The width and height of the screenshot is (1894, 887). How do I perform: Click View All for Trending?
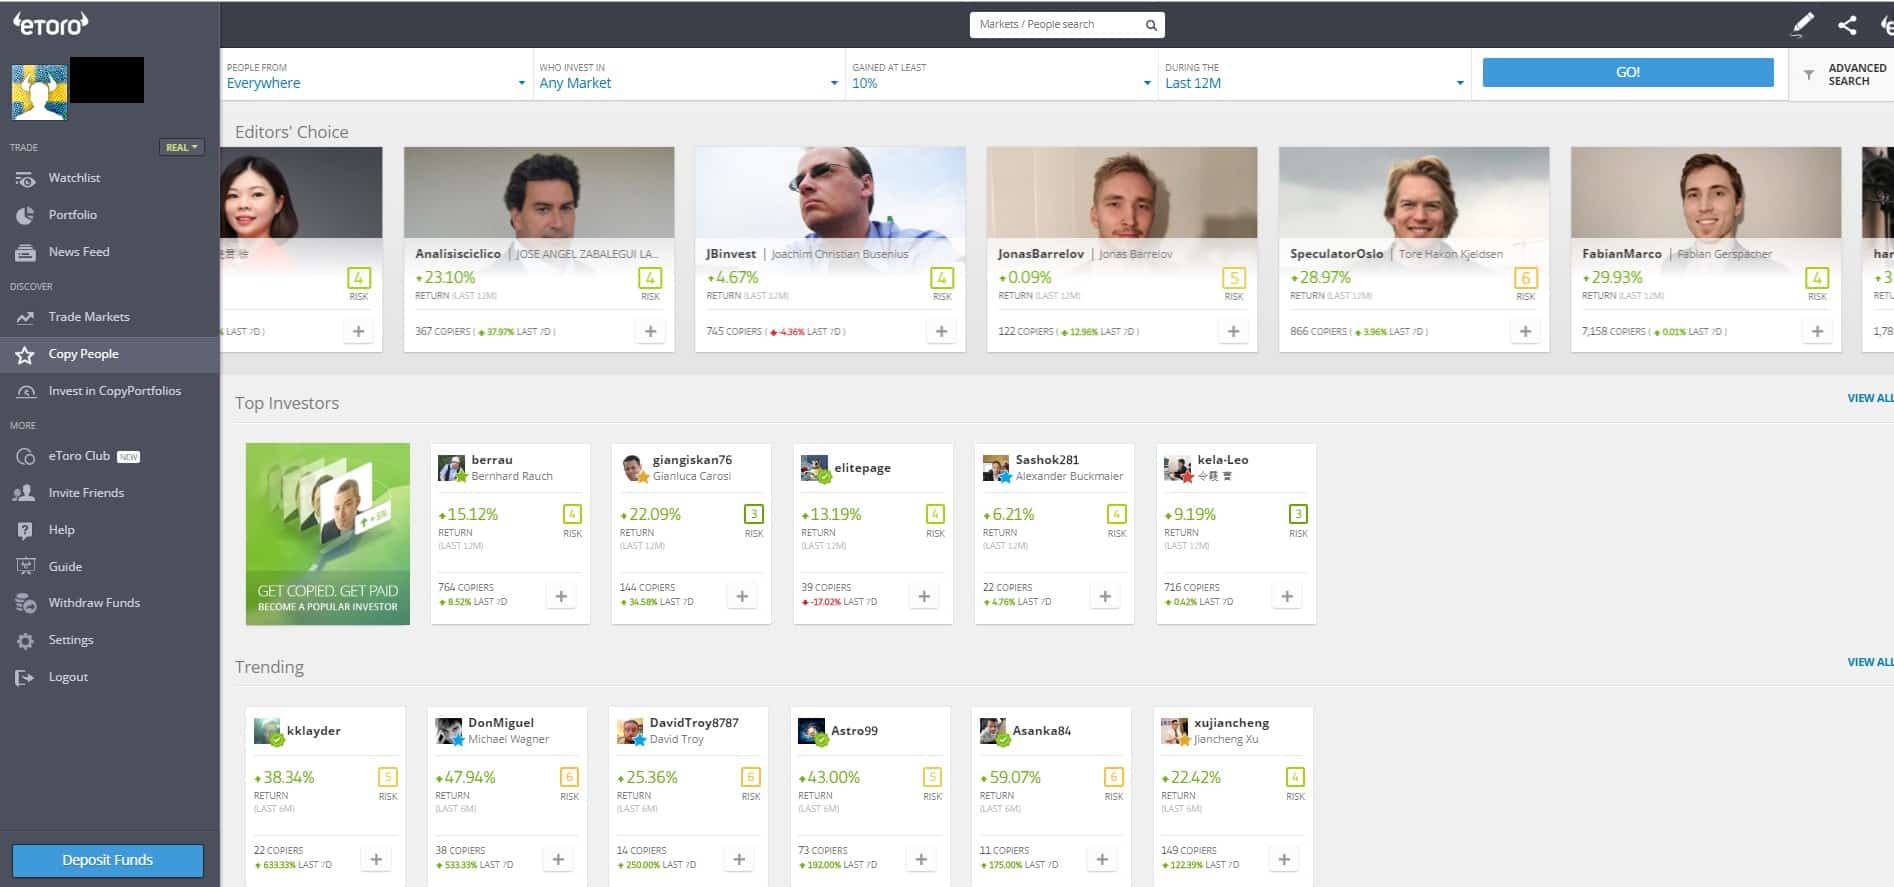(x=1869, y=662)
